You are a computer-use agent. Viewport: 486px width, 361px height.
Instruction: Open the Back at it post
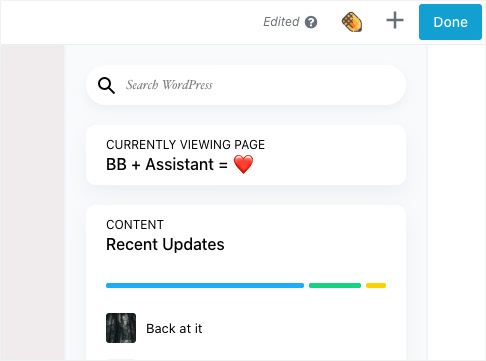(174, 329)
